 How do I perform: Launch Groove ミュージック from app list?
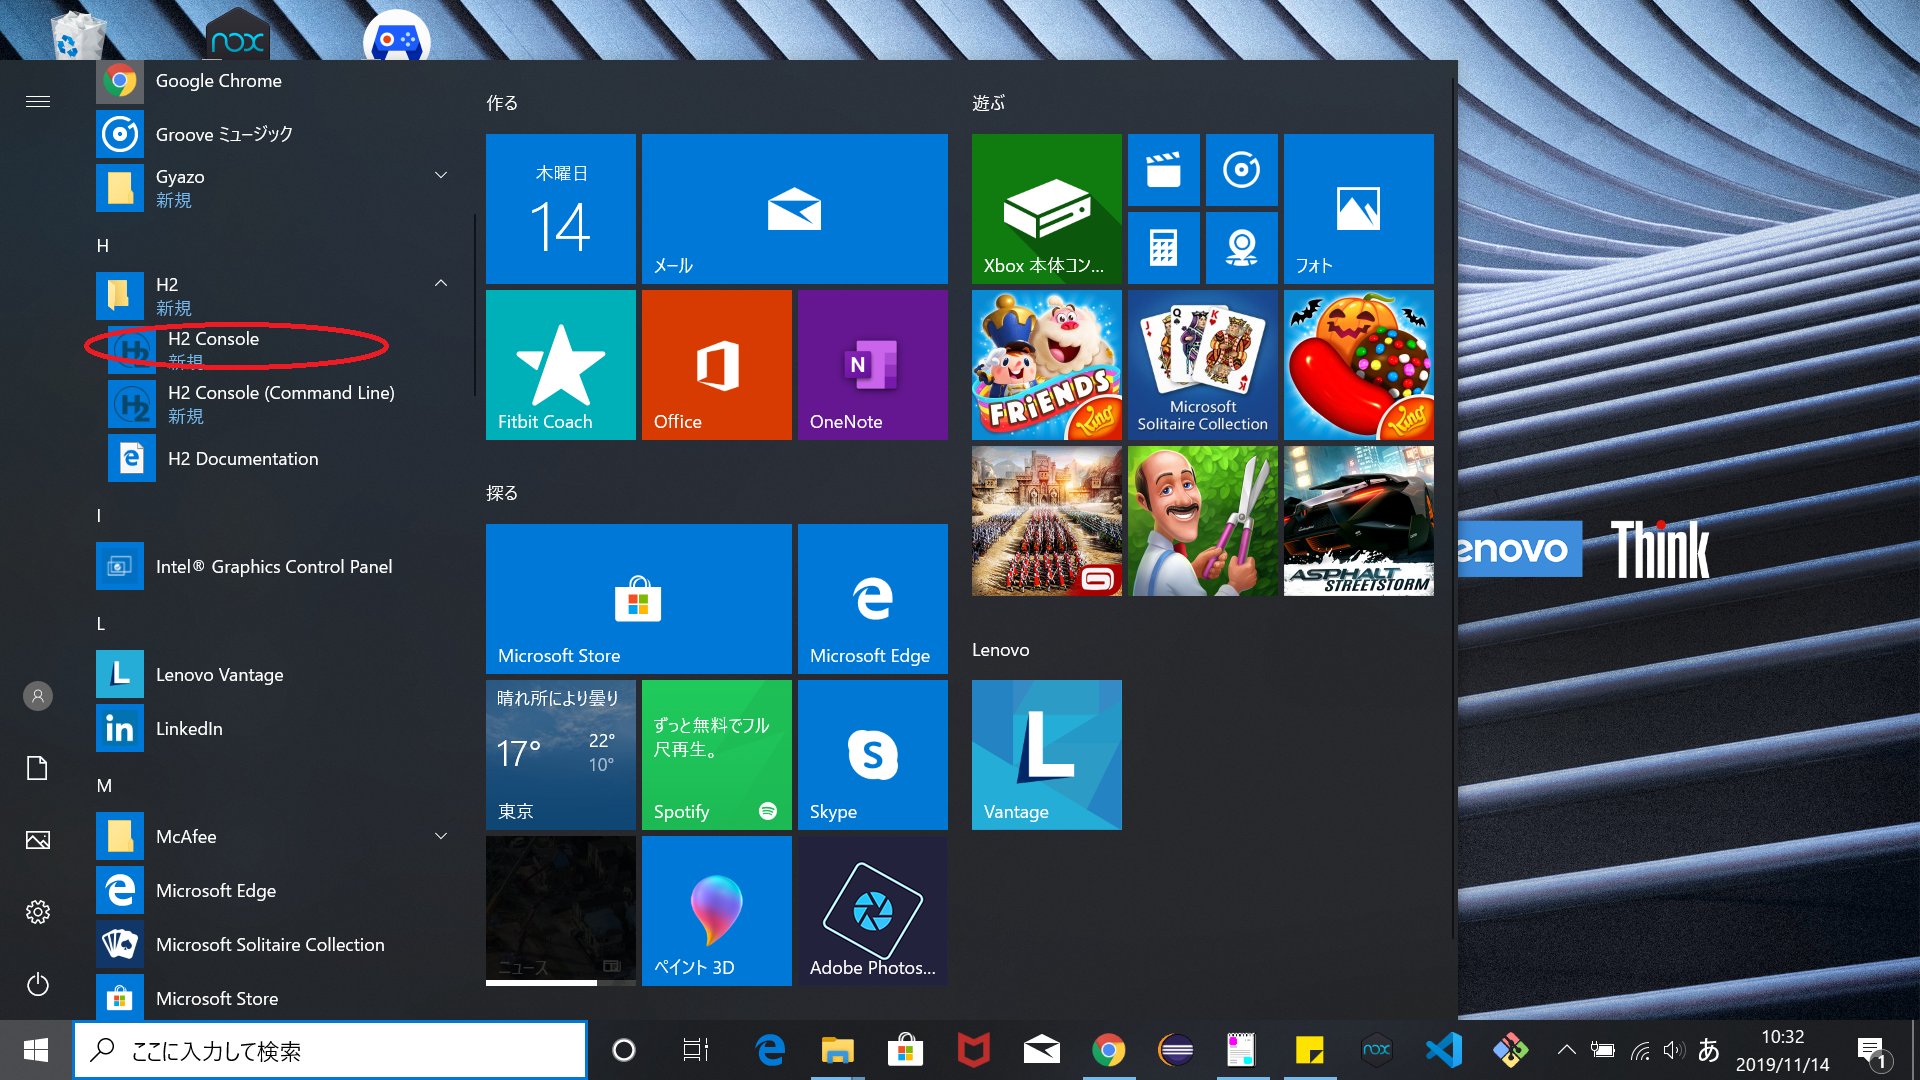tap(270, 134)
